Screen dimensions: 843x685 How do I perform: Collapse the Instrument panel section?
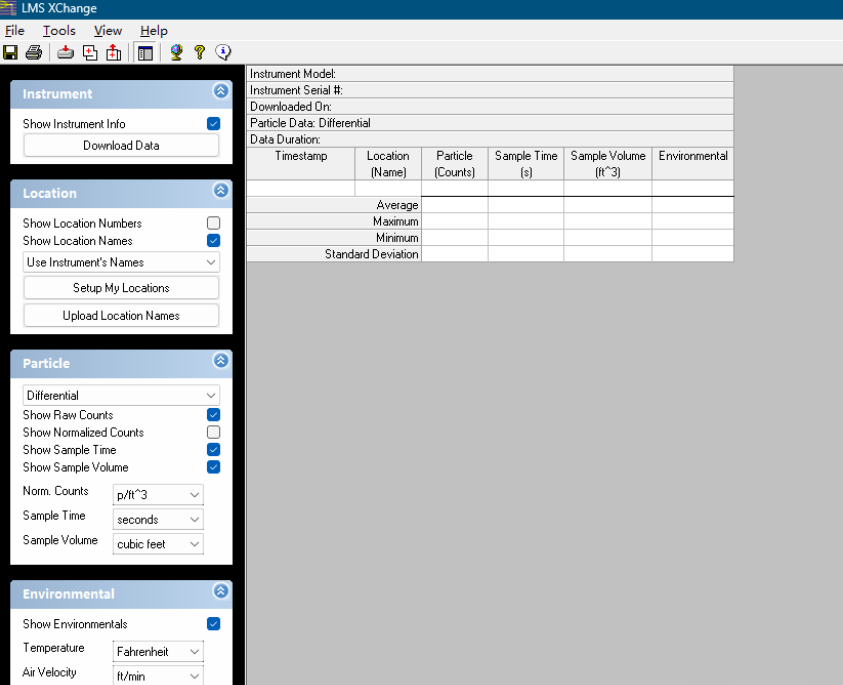[220, 92]
